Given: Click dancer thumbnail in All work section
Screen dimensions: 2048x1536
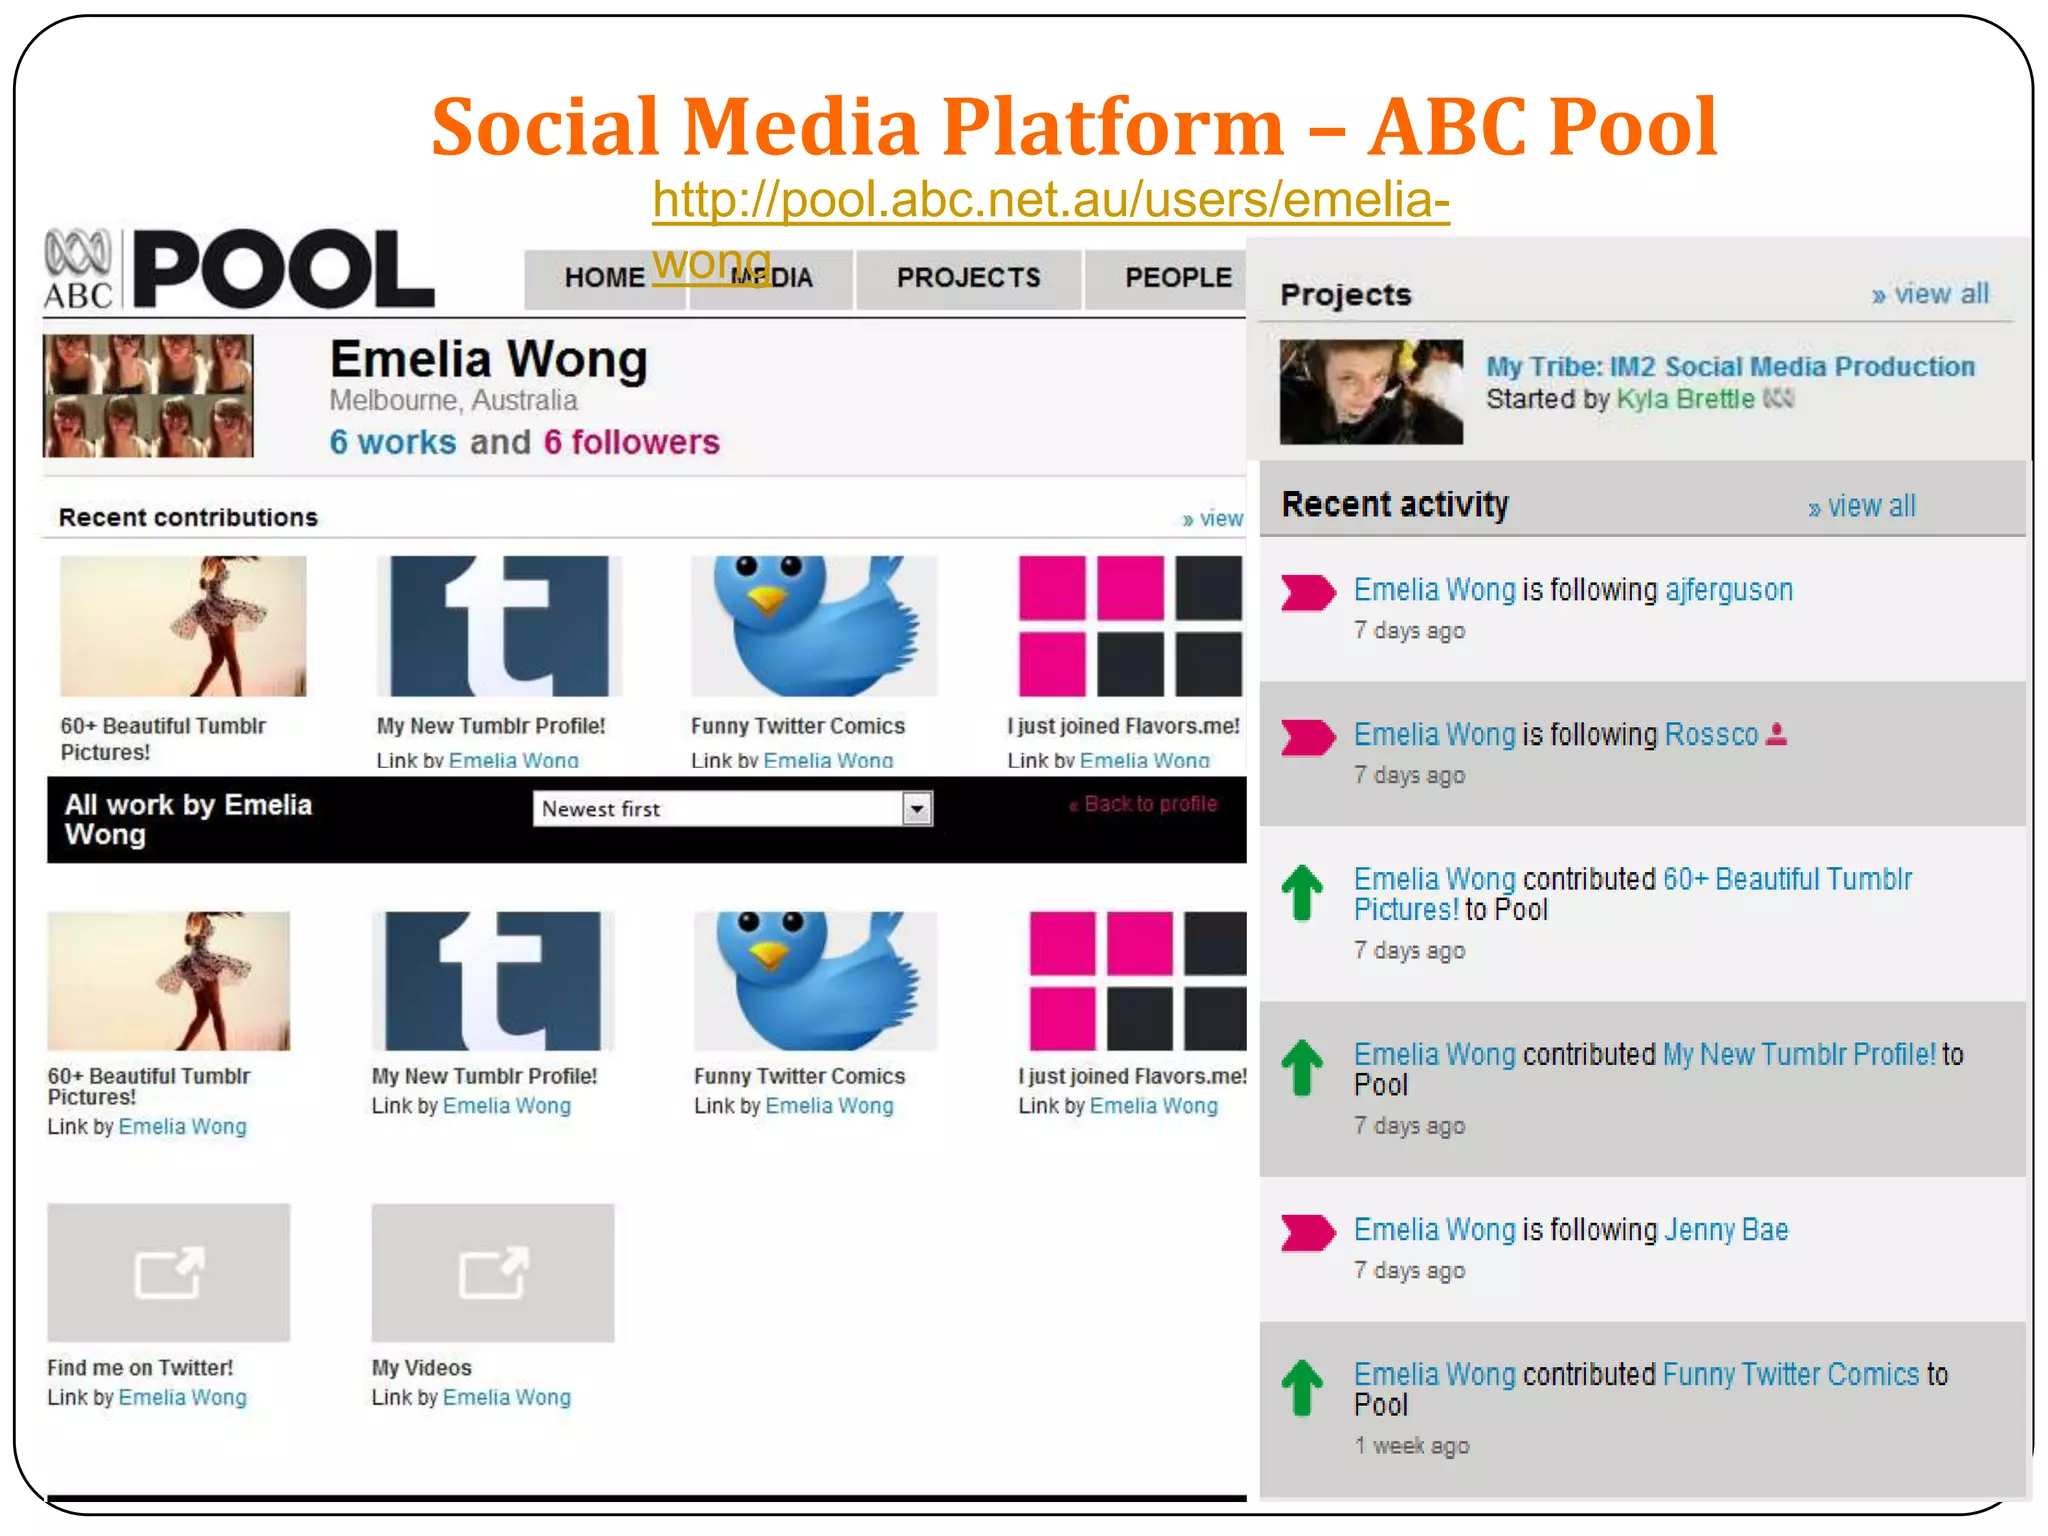Looking at the screenshot, I should (169, 981).
